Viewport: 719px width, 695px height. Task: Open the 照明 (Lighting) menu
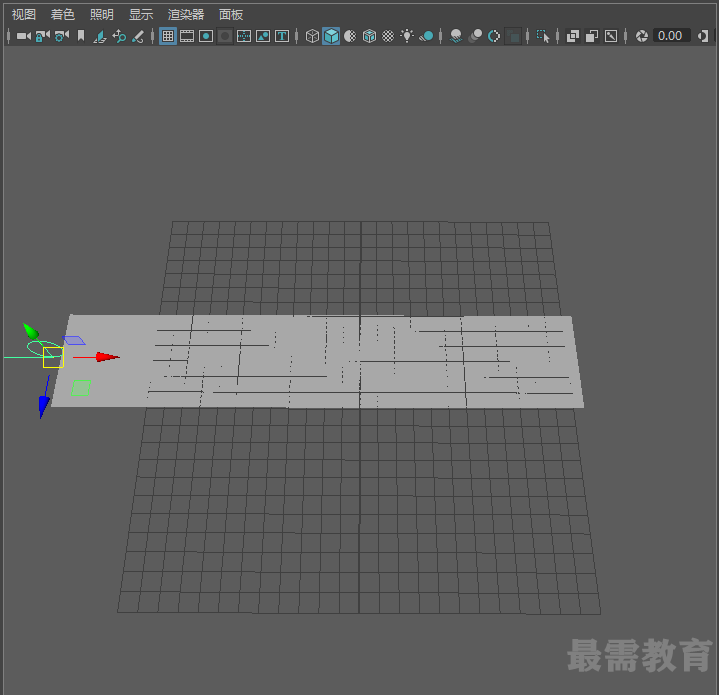[x=102, y=15]
